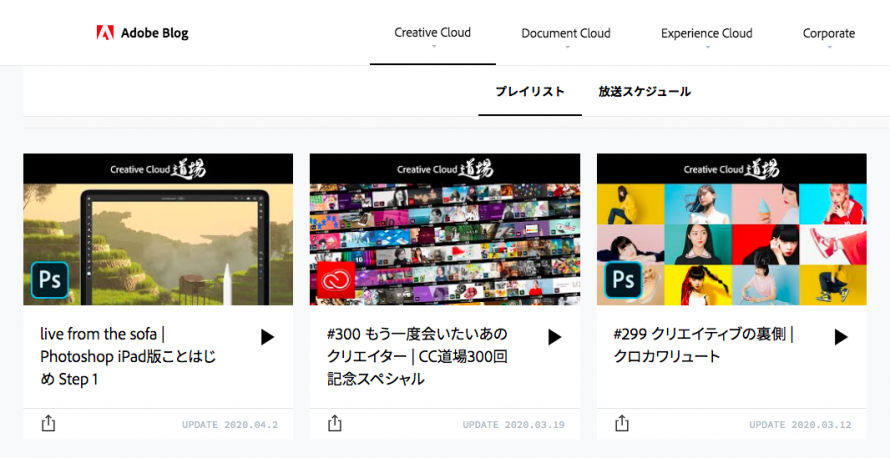Open the Document Cloud menu
890x458 pixels.
[566, 33]
